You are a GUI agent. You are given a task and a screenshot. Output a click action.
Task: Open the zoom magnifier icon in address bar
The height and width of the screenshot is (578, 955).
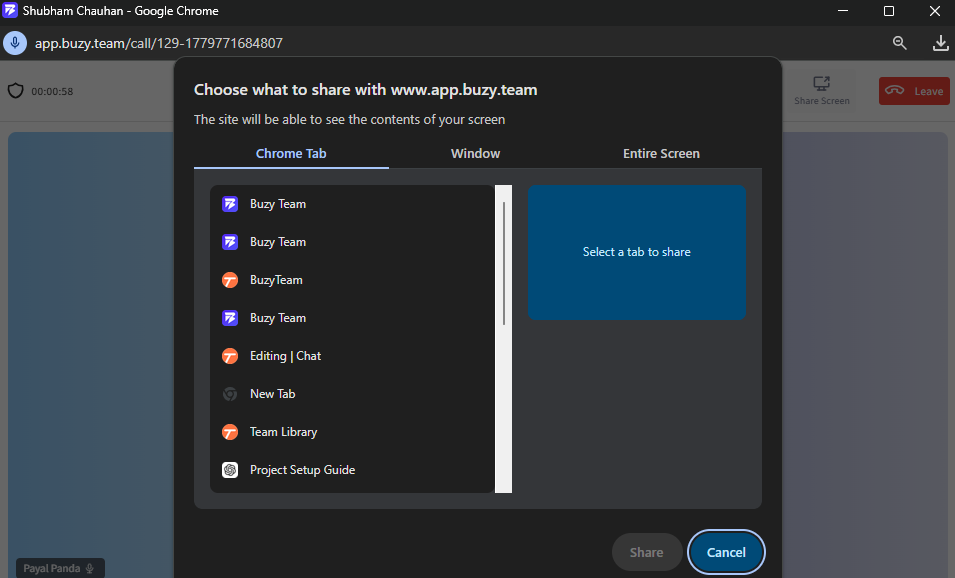click(x=900, y=43)
